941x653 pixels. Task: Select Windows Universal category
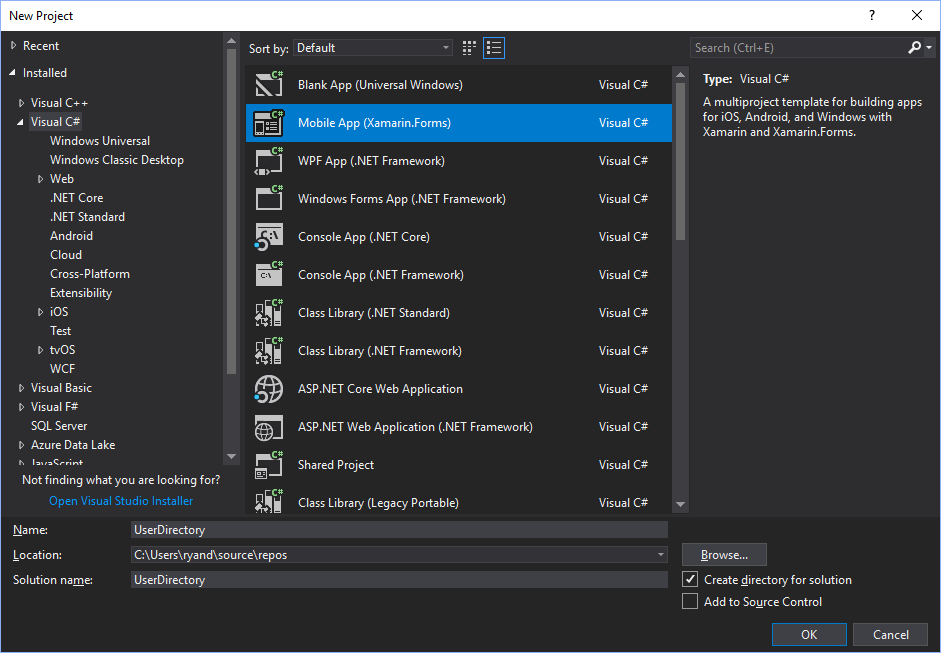pos(100,140)
